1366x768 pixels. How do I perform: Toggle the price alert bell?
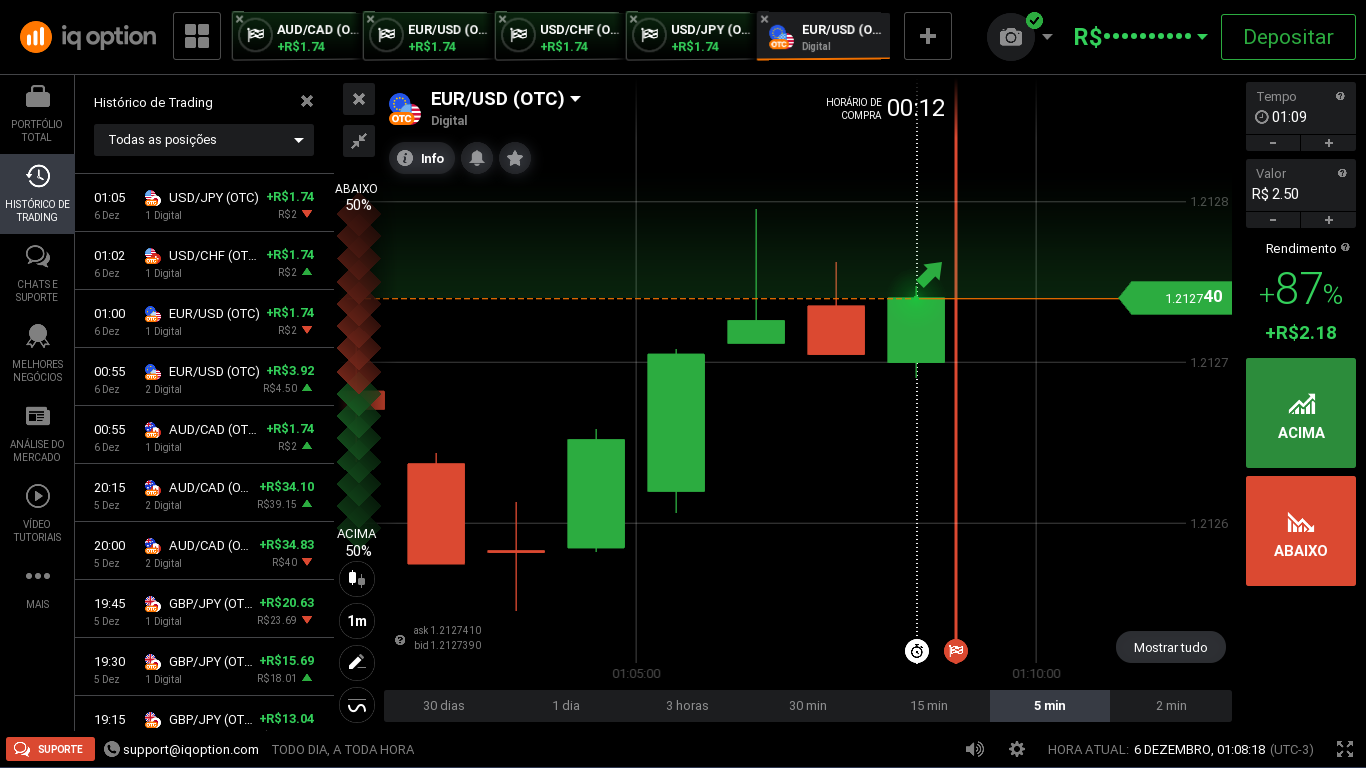[x=477, y=158]
